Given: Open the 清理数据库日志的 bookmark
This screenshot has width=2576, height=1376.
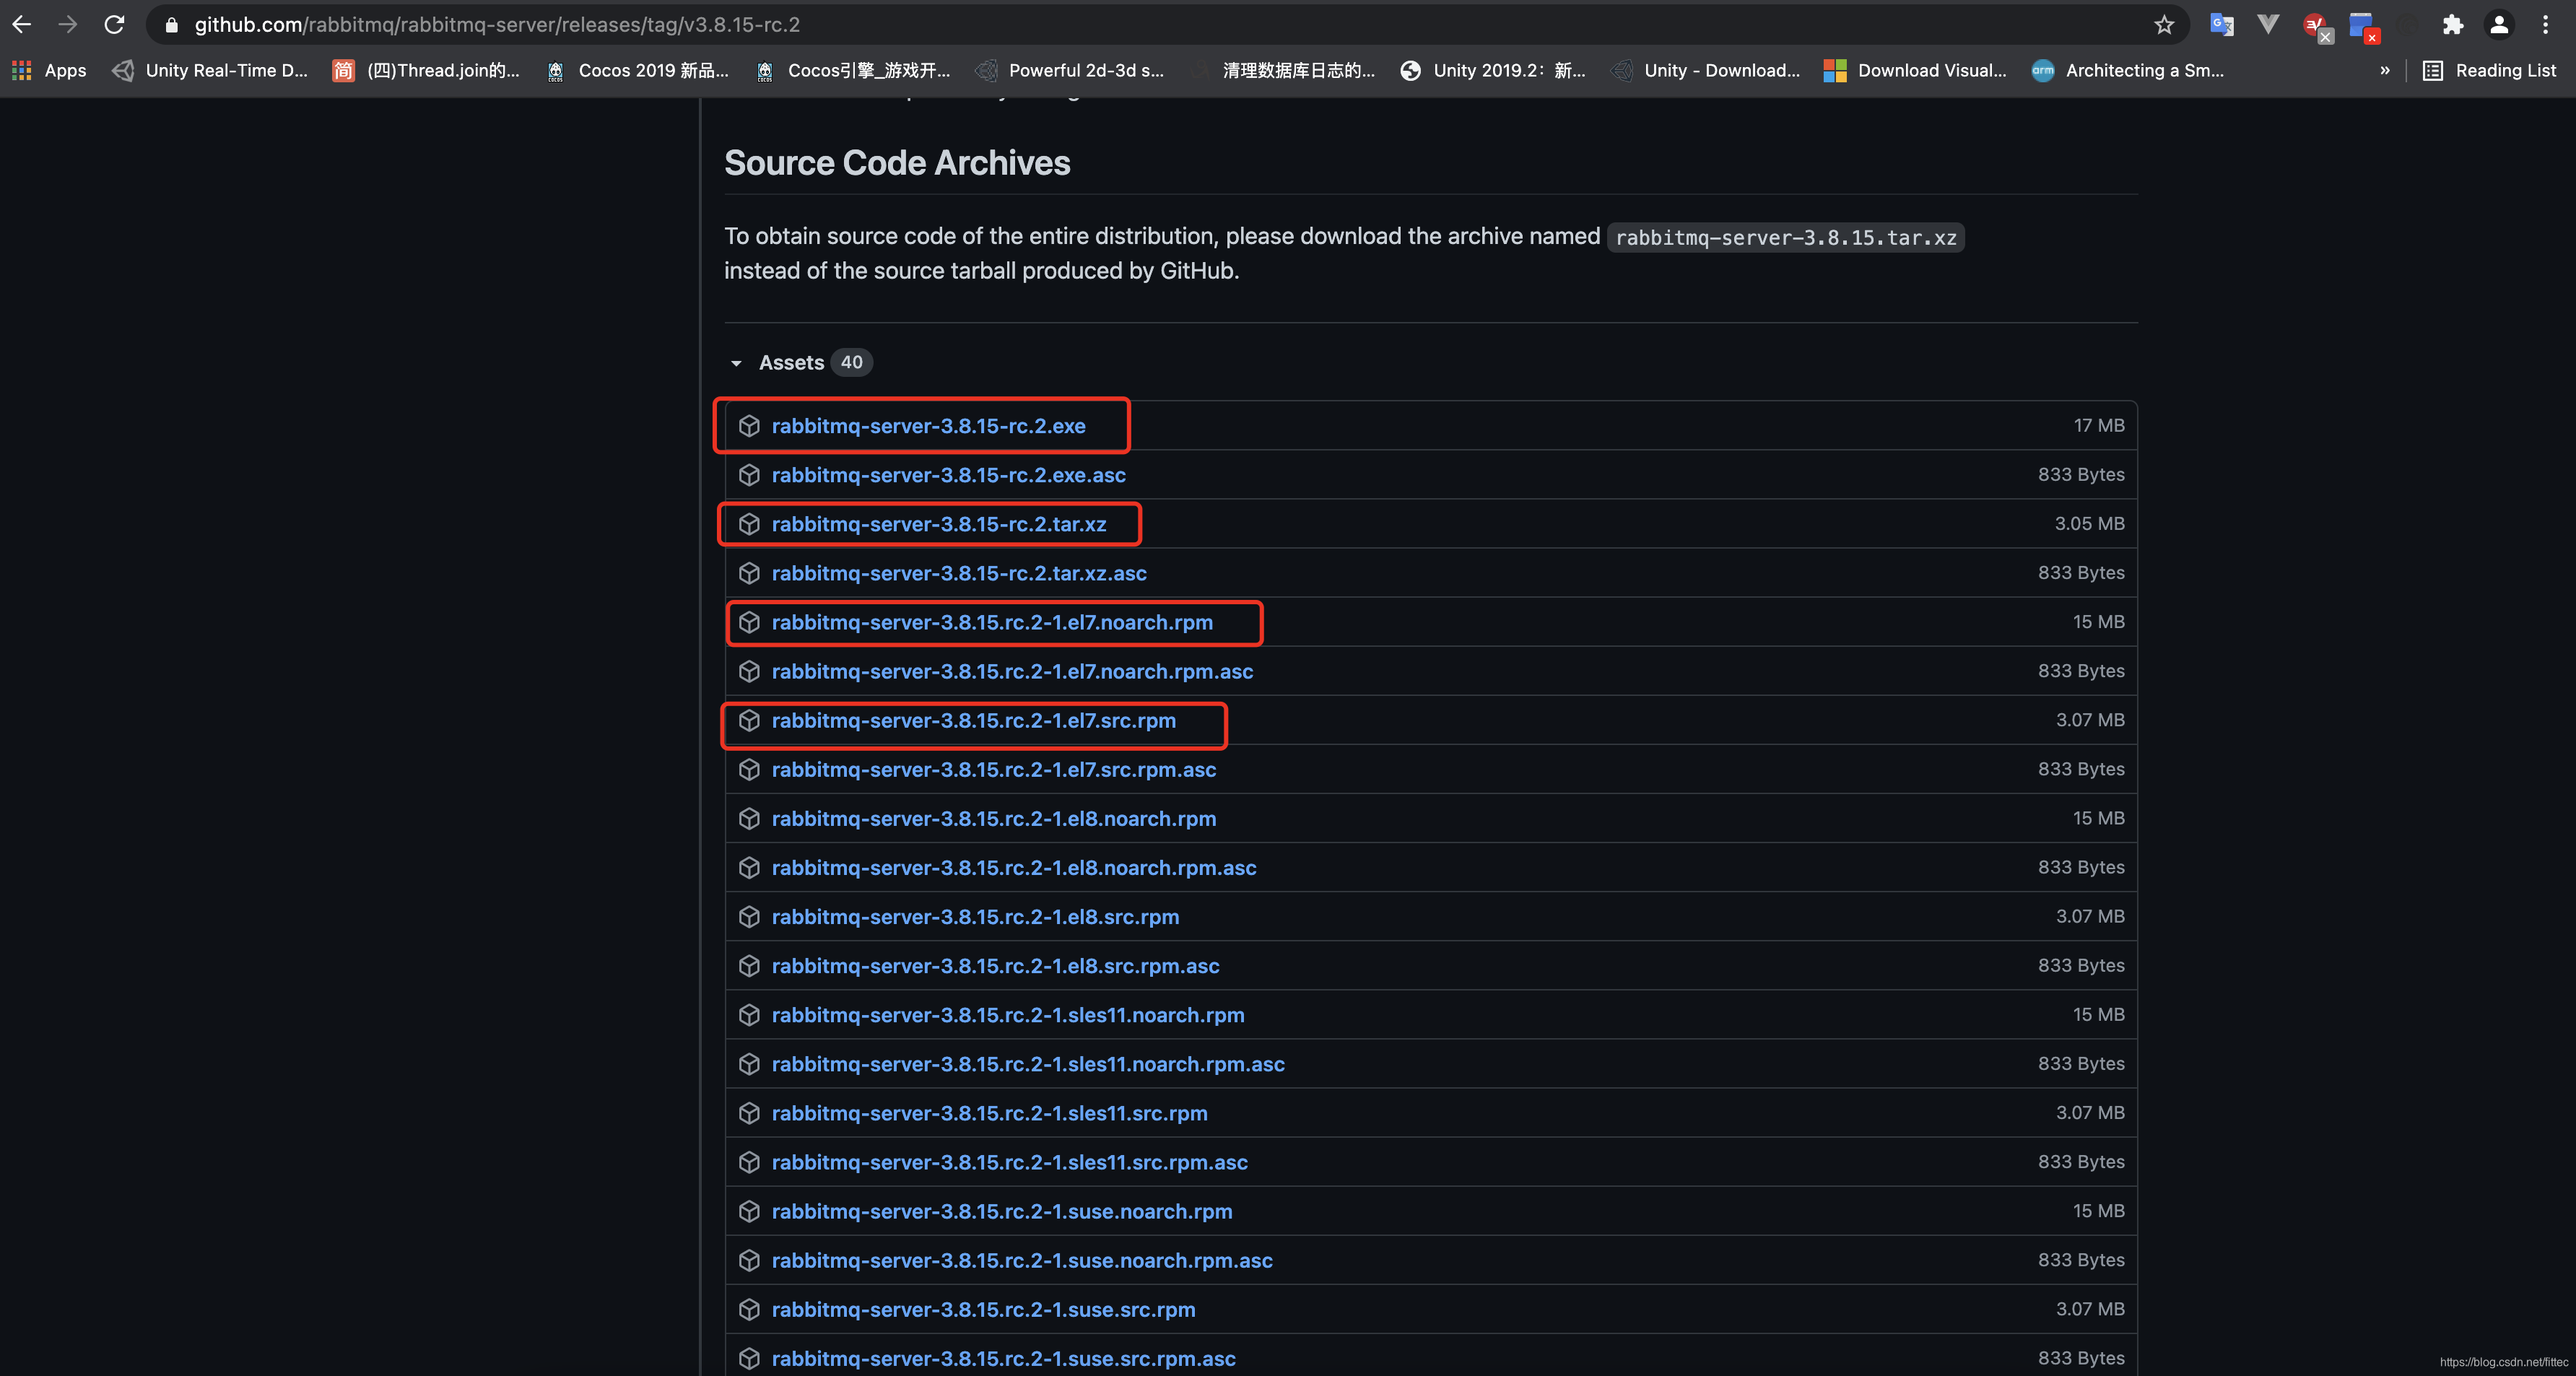Looking at the screenshot, I should coord(1283,70).
